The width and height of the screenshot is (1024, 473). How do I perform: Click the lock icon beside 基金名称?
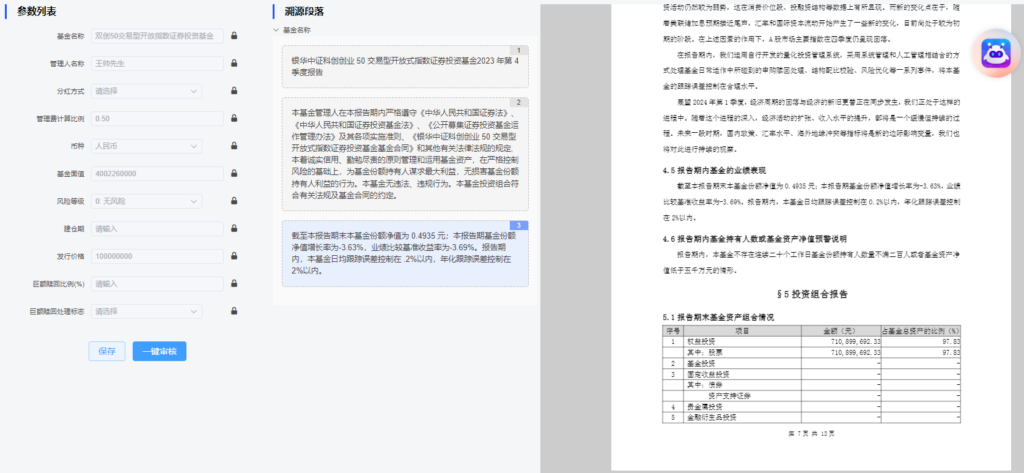pyautogui.click(x=234, y=36)
